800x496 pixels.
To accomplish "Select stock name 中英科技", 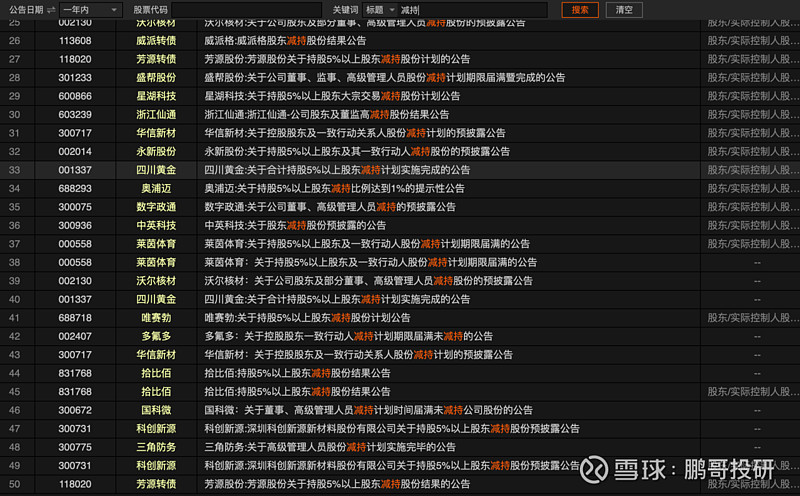I will tap(156, 226).
